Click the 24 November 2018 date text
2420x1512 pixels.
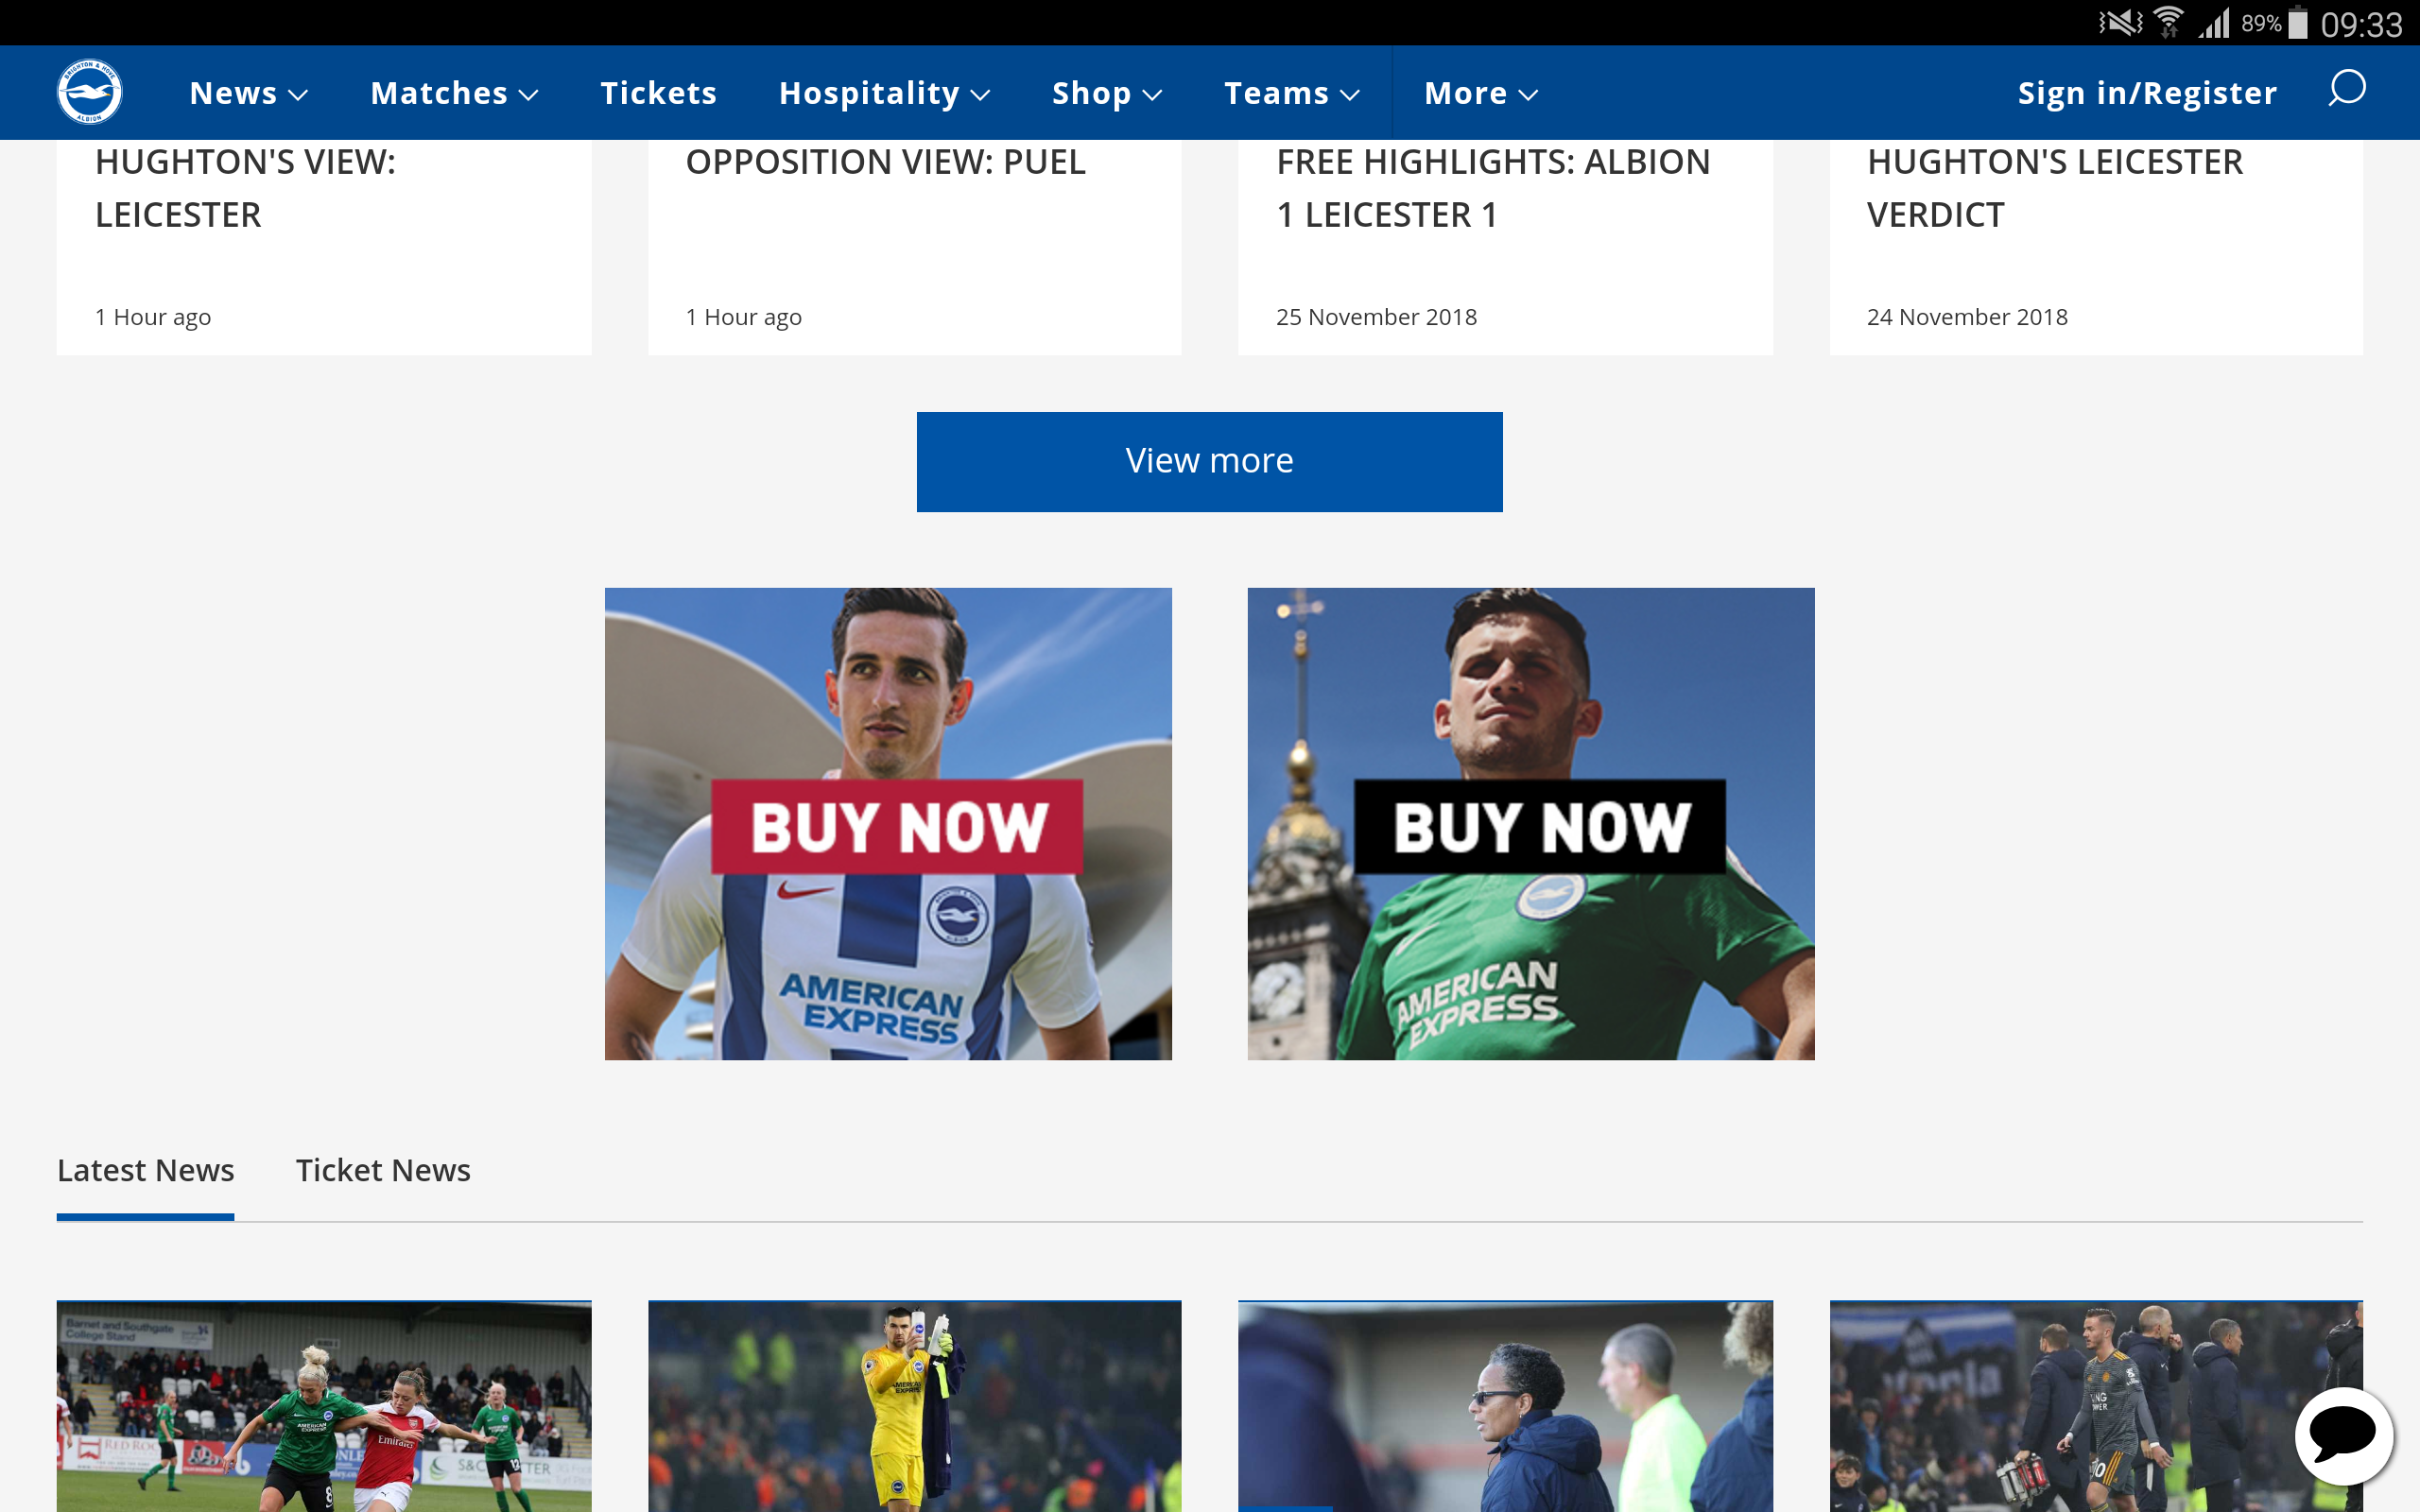pyautogui.click(x=1967, y=317)
